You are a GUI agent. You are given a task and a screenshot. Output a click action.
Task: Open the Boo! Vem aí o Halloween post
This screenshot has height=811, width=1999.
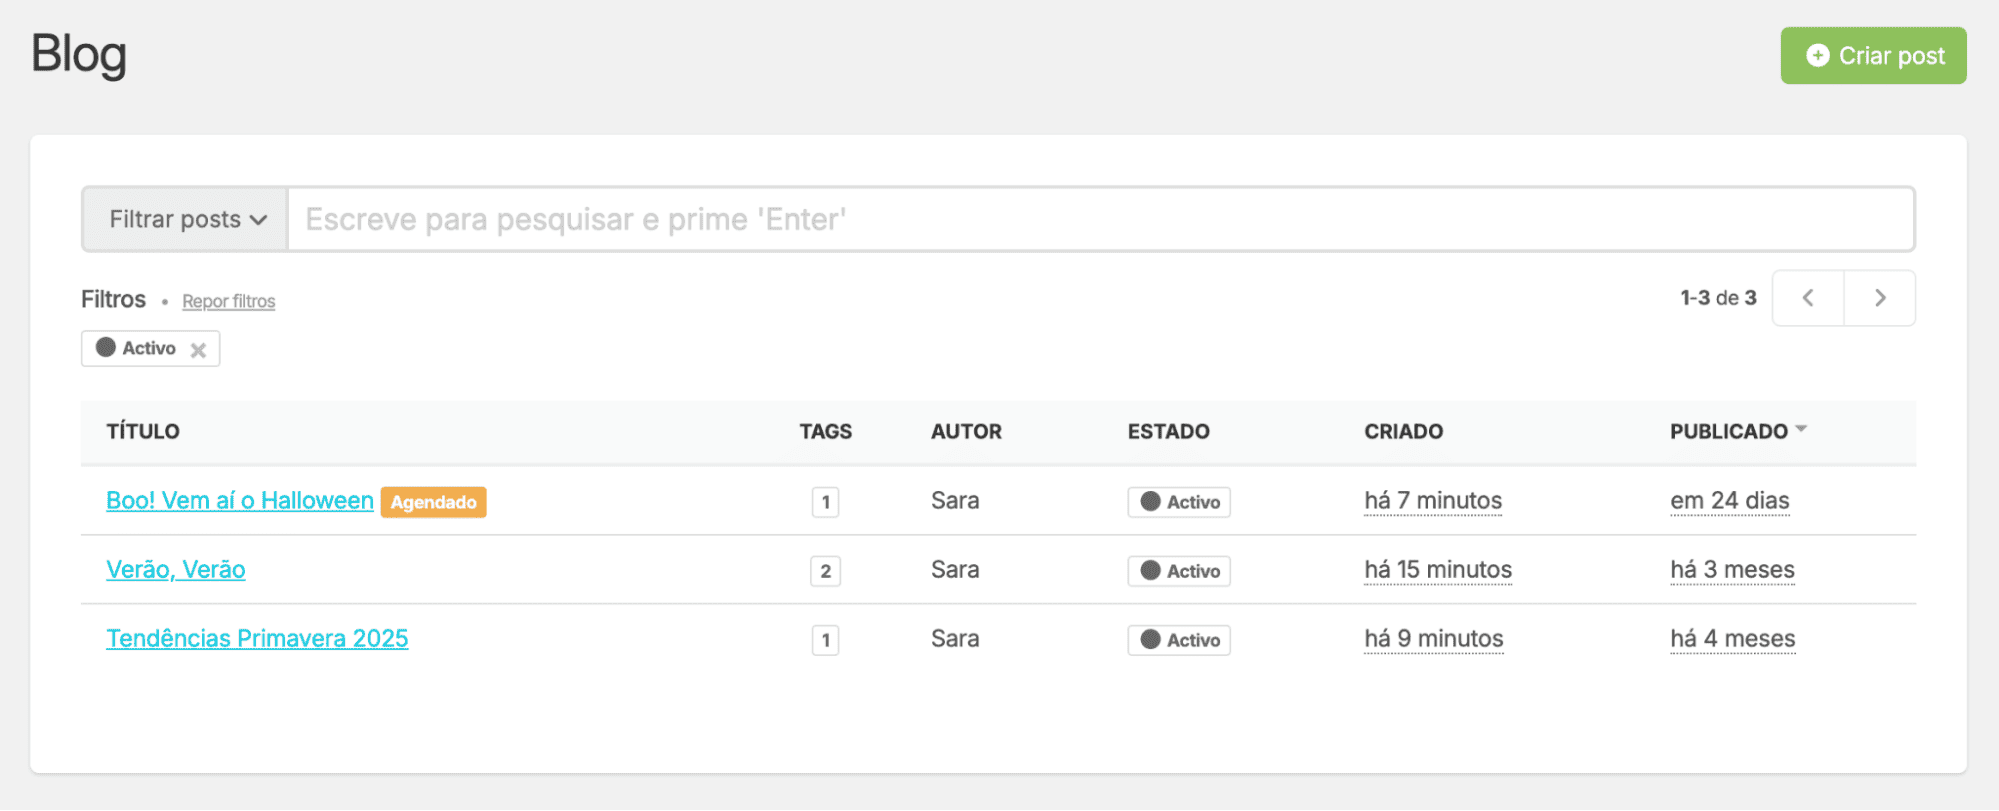pyautogui.click(x=240, y=501)
